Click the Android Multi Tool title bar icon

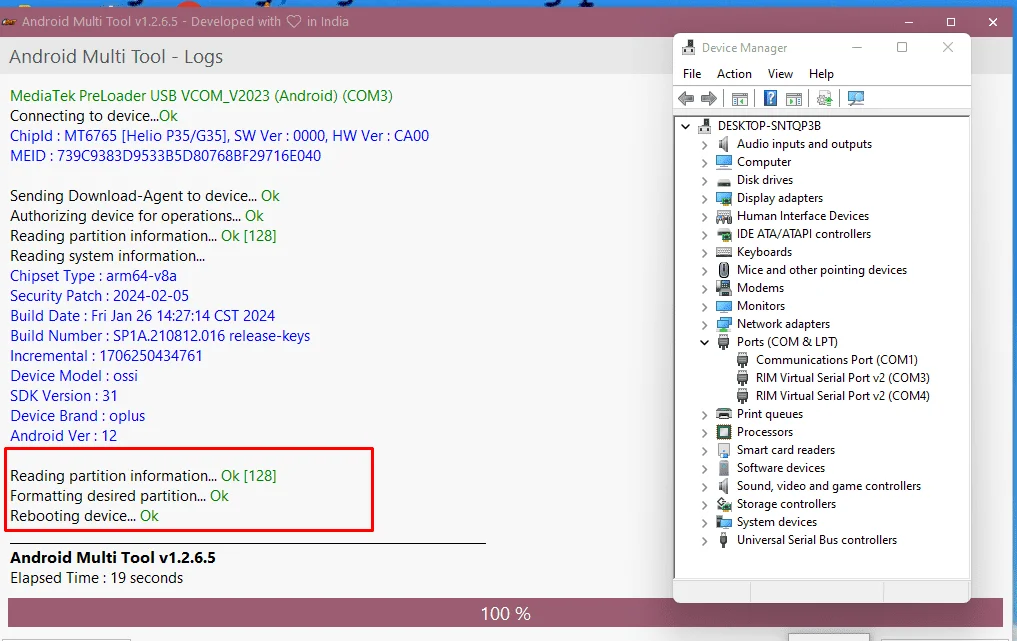(x=8, y=22)
